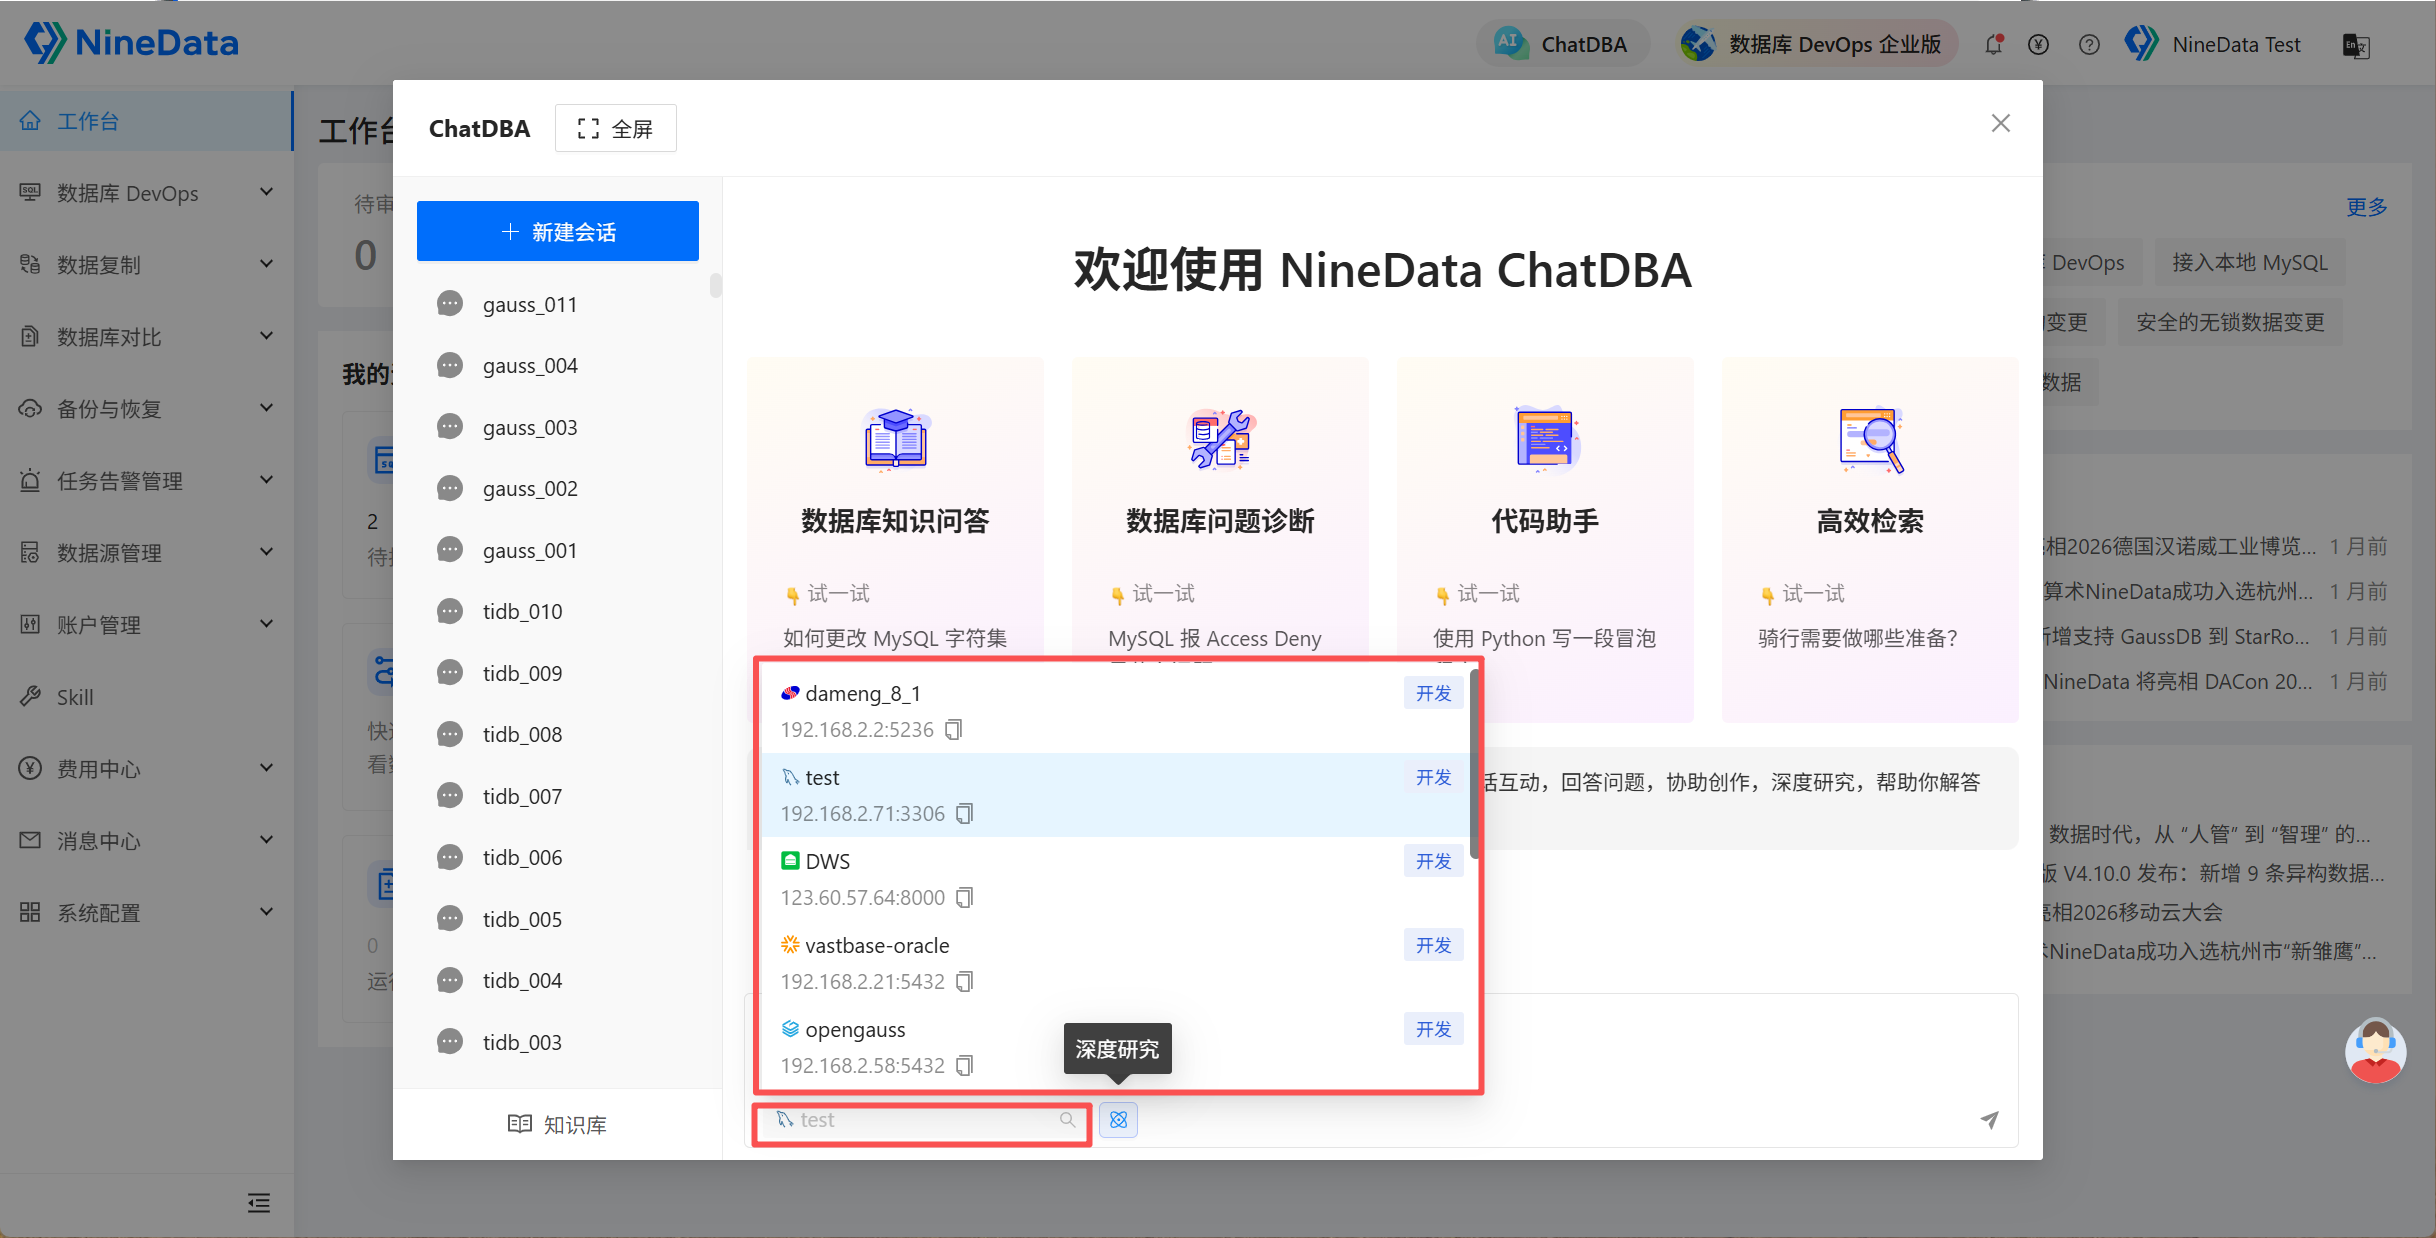The width and height of the screenshot is (2436, 1238).
Task: Click the 安全的无锁数据变更 tag
Action: (2230, 323)
